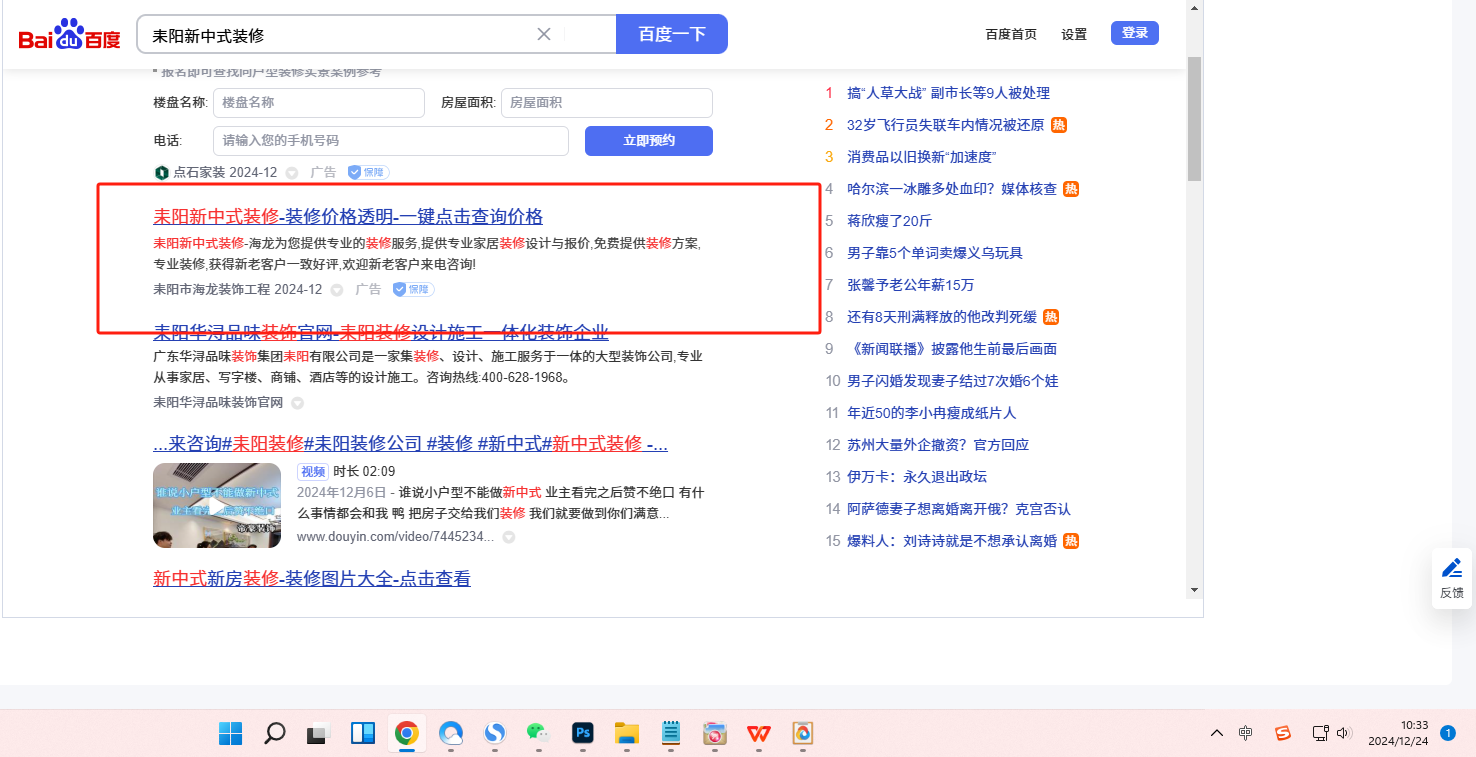Click the page's vertical scrollbar thumb
The width and height of the screenshot is (1476, 757).
(1194, 118)
